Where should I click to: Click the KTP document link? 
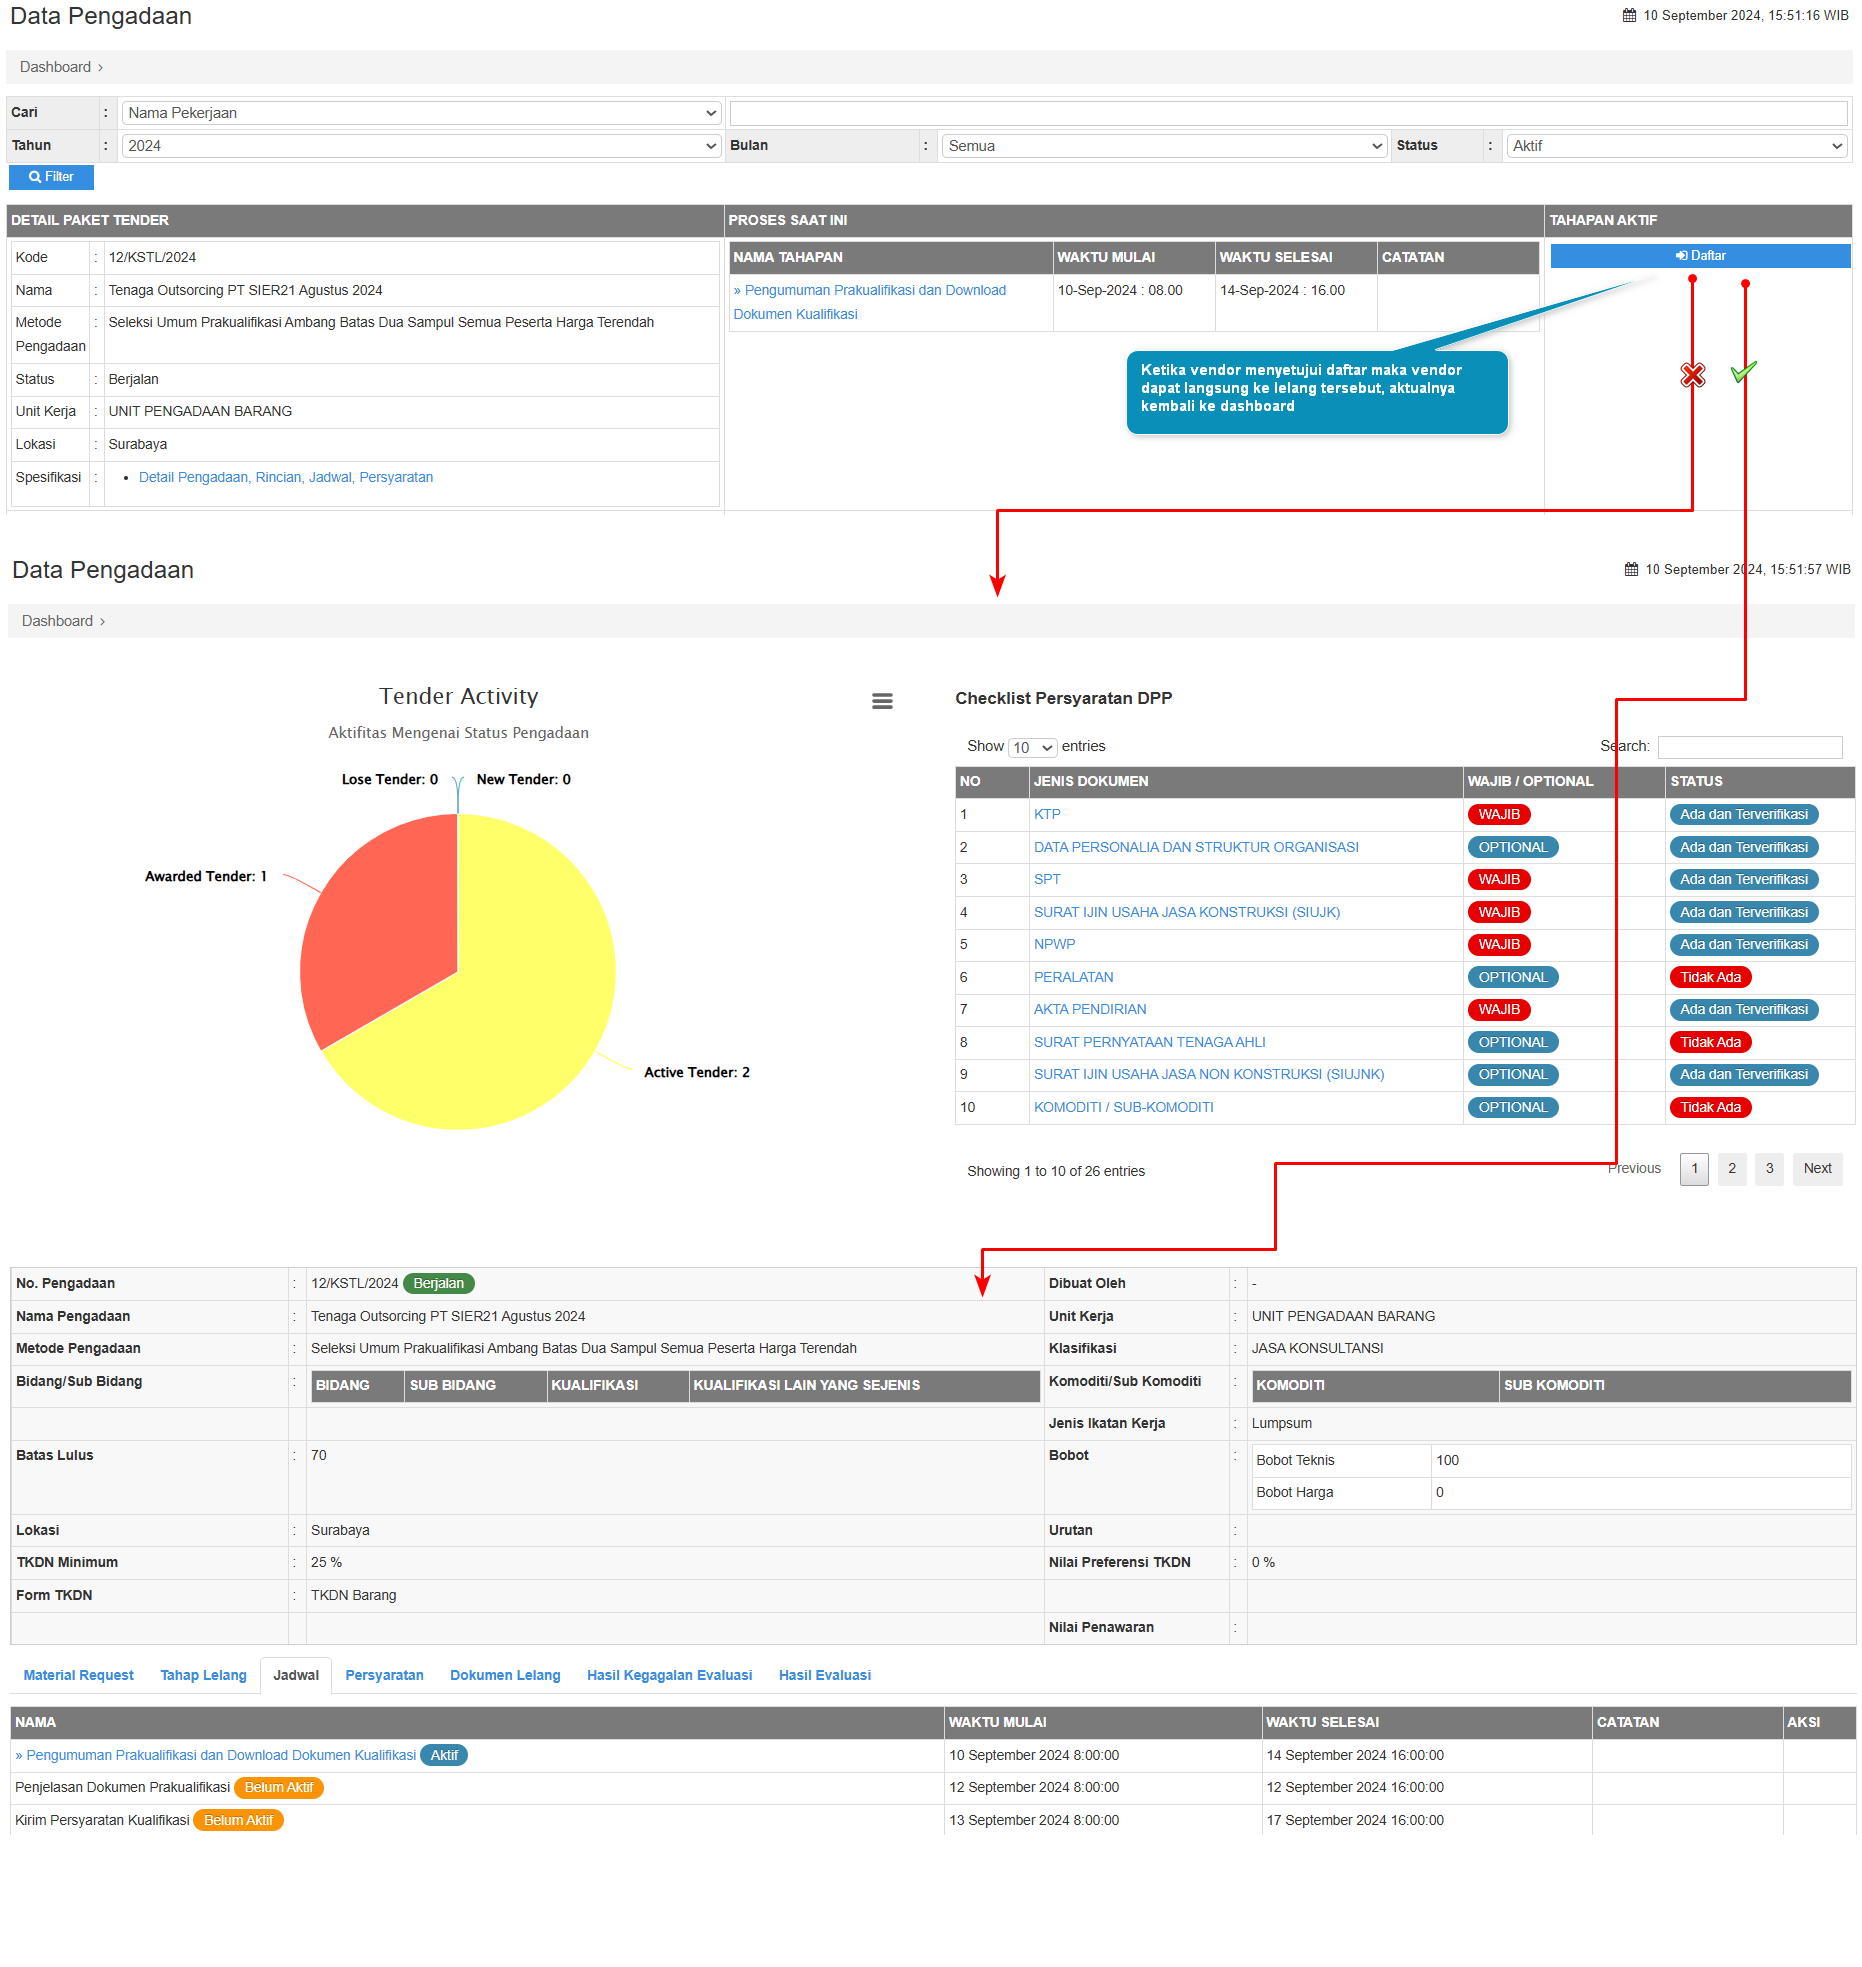pos(1047,815)
